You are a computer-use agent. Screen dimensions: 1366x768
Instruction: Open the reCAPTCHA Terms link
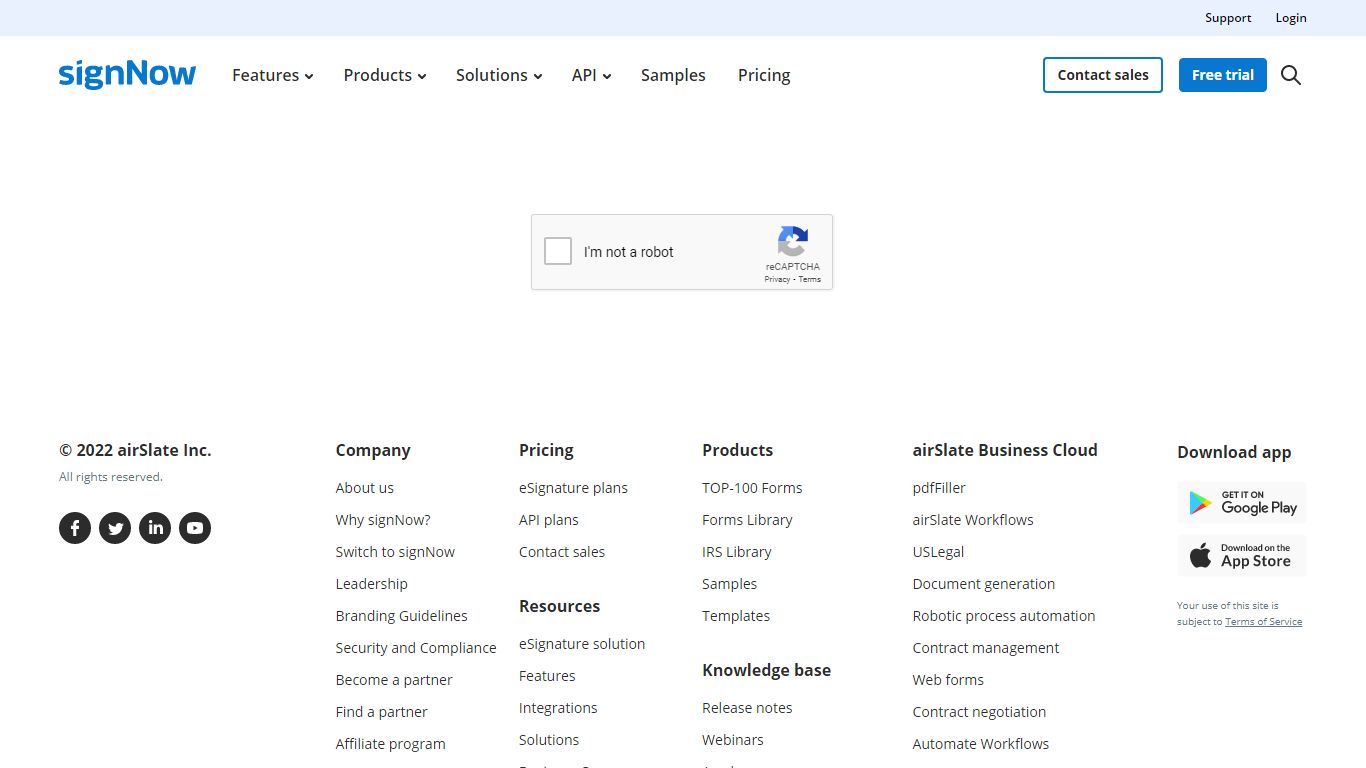tap(810, 279)
